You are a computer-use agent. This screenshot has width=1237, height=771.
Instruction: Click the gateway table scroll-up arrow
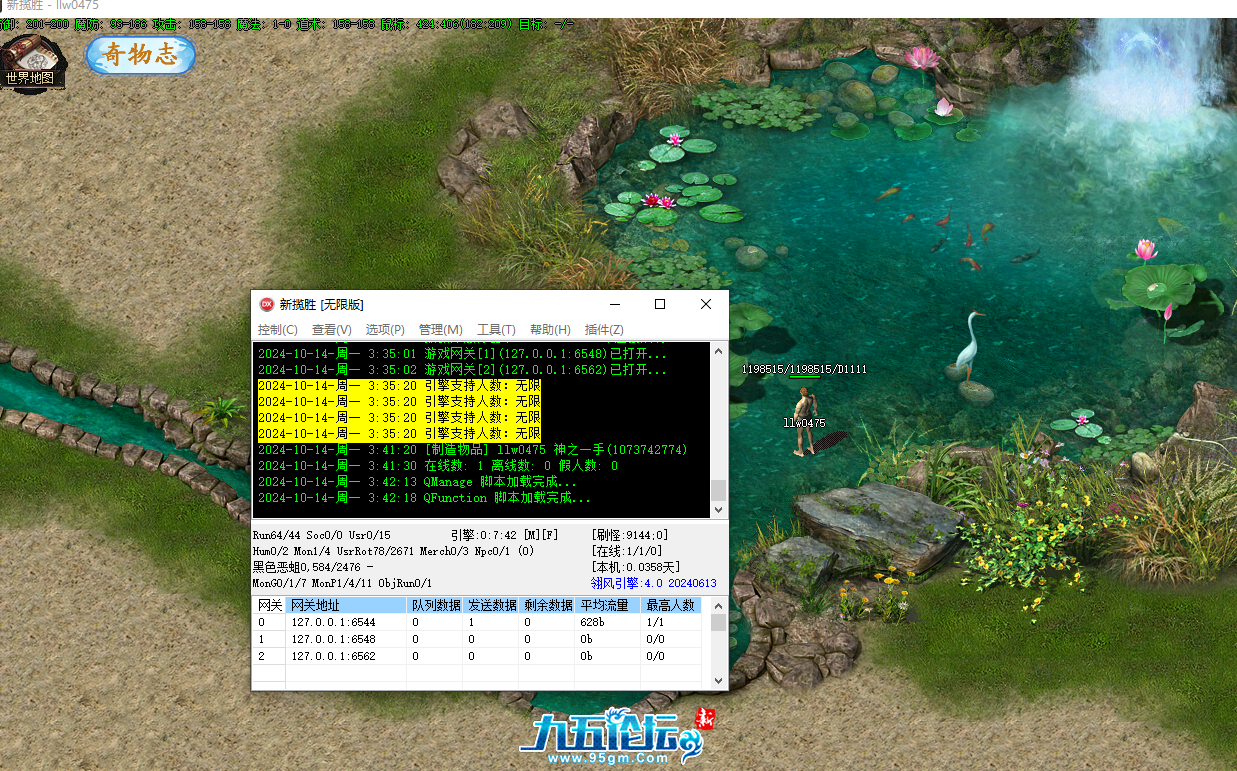(x=718, y=606)
